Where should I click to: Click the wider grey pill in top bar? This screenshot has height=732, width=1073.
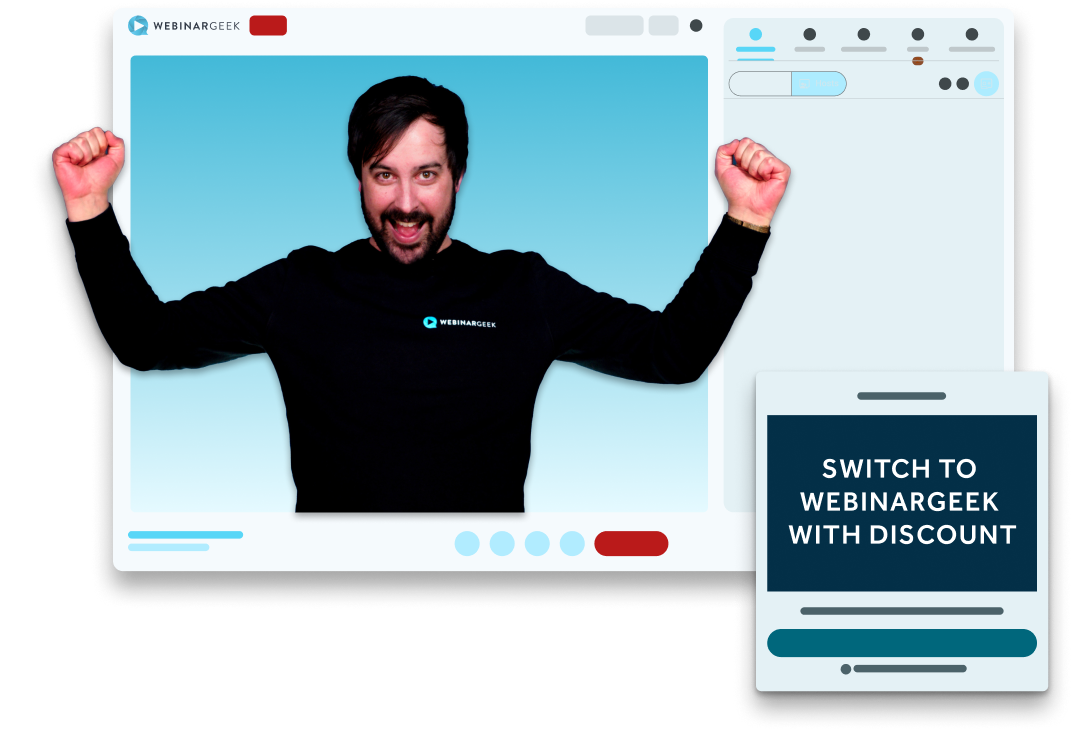click(x=614, y=25)
